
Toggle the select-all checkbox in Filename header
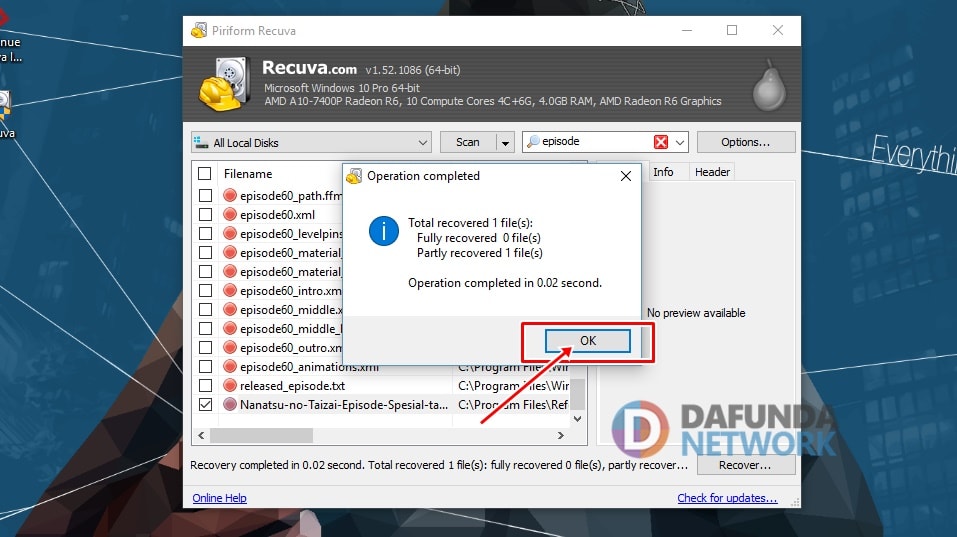coord(205,173)
